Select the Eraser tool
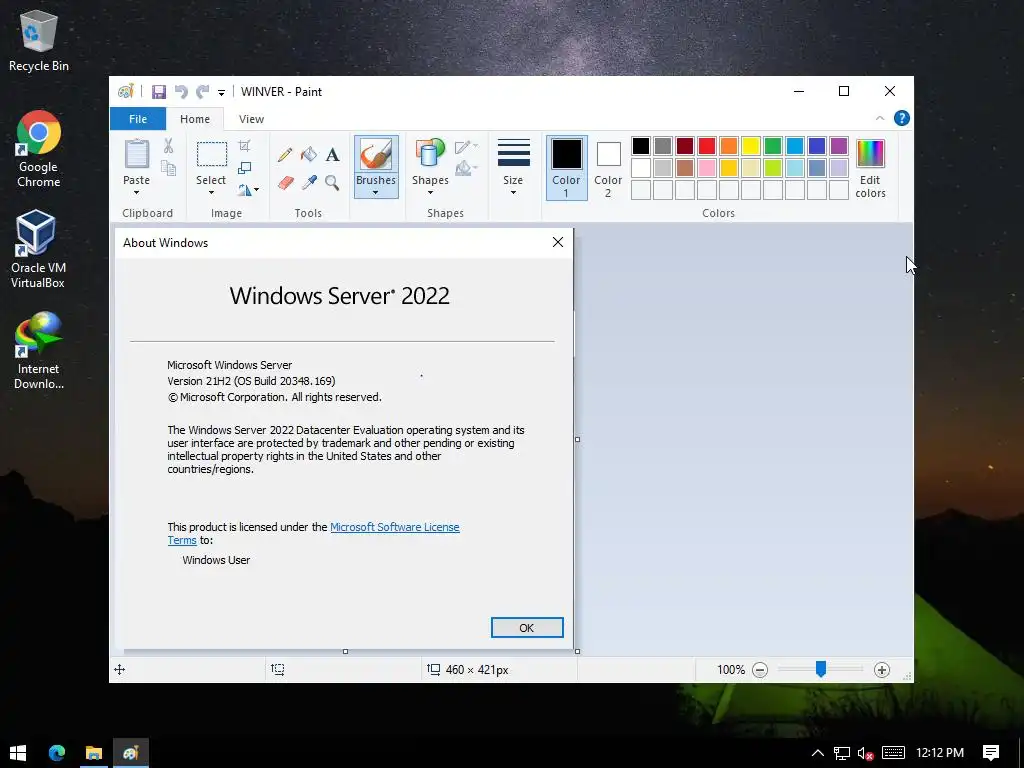The image size is (1024, 768). click(285, 183)
